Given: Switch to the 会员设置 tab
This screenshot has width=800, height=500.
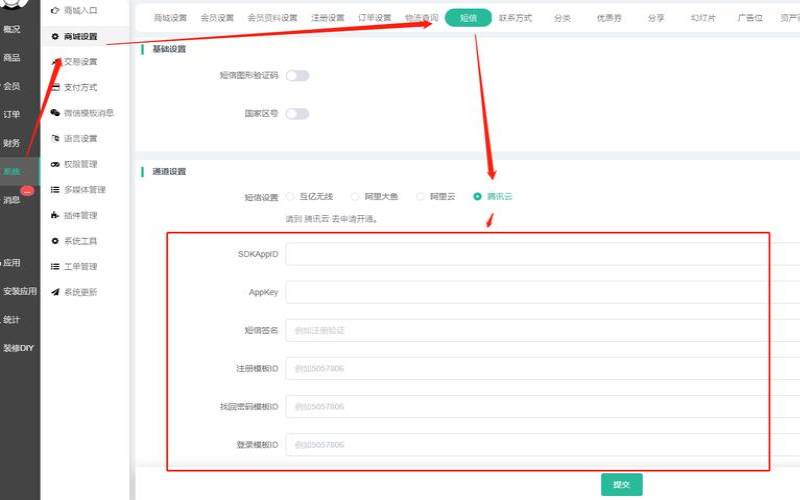Looking at the screenshot, I should click(x=217, y=18).
